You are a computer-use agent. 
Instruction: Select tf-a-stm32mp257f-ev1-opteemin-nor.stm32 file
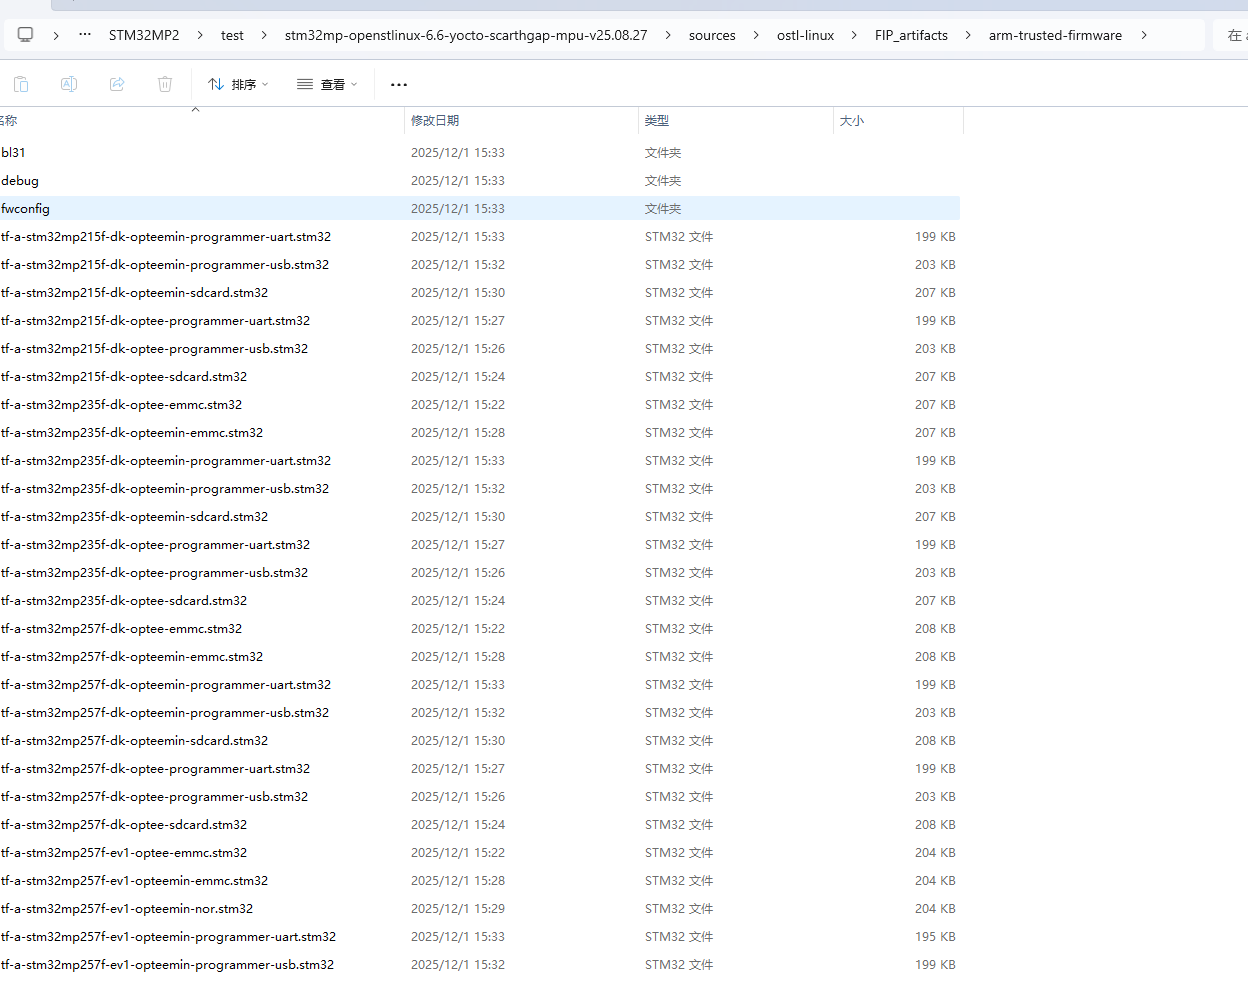tap(480, 909)
